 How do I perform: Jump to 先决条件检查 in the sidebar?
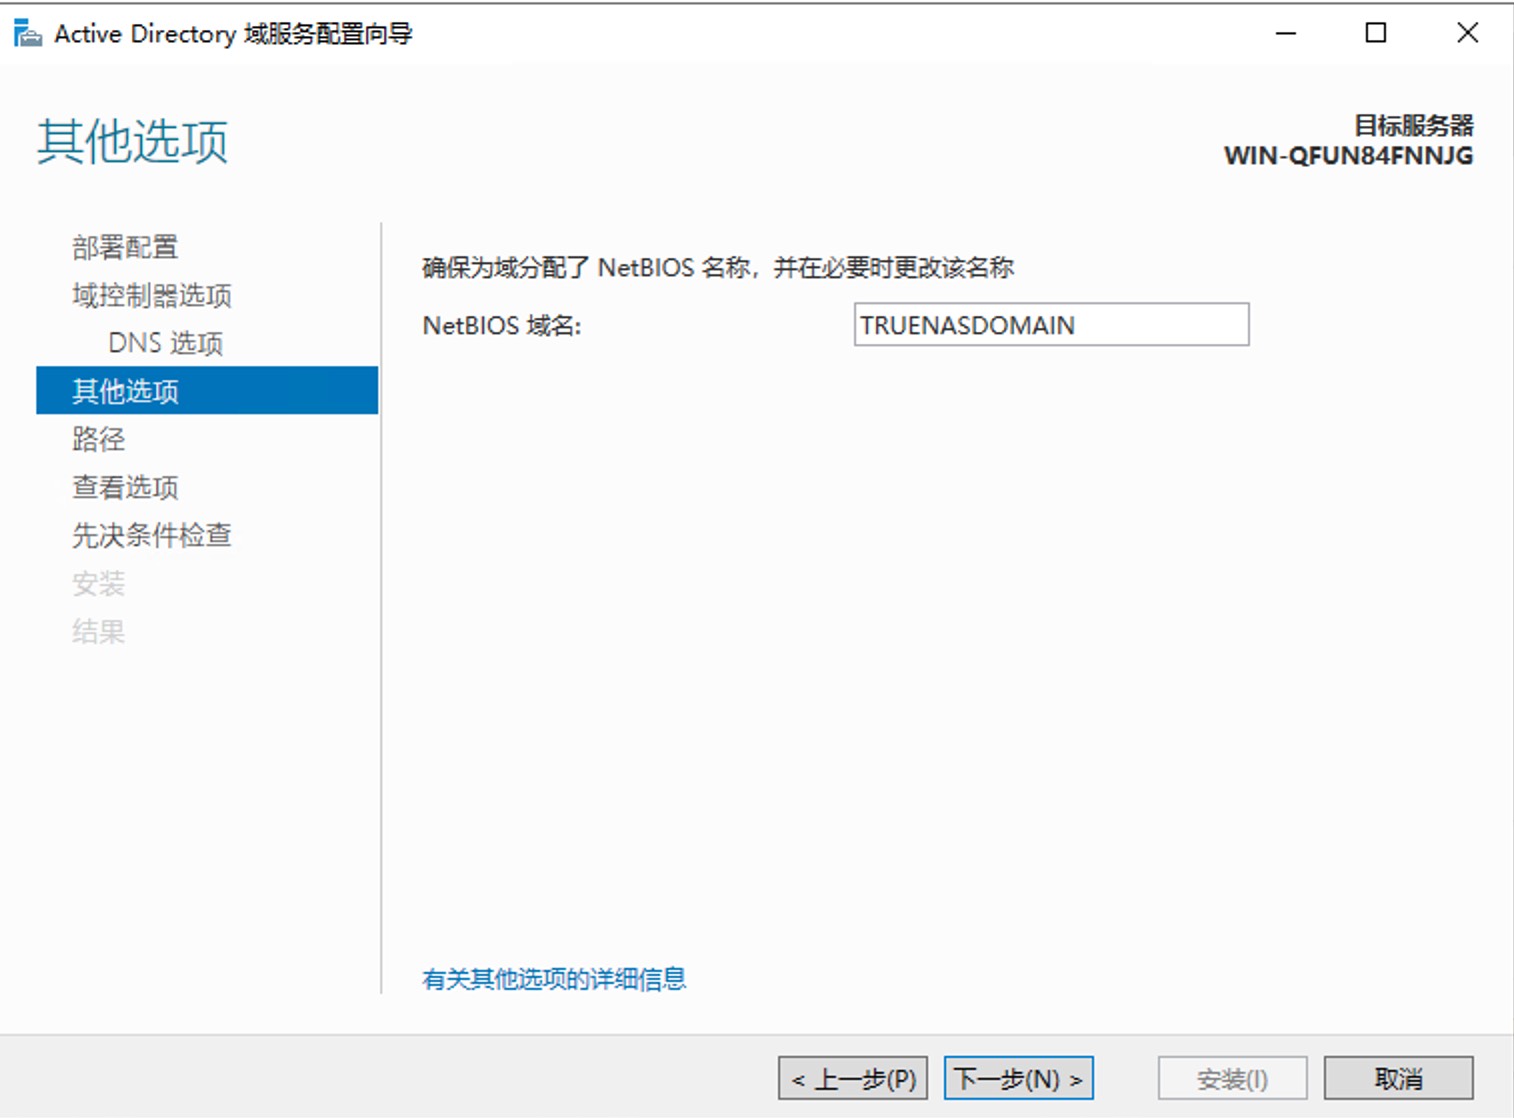click(x=151, y=535)
